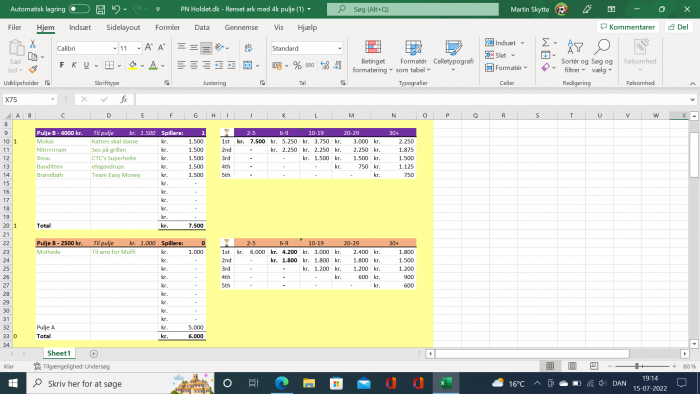Switch to Sidelayout ribbon tab
Screen dimensions: 700x394
pyautogui.click(x=123, y=27)
